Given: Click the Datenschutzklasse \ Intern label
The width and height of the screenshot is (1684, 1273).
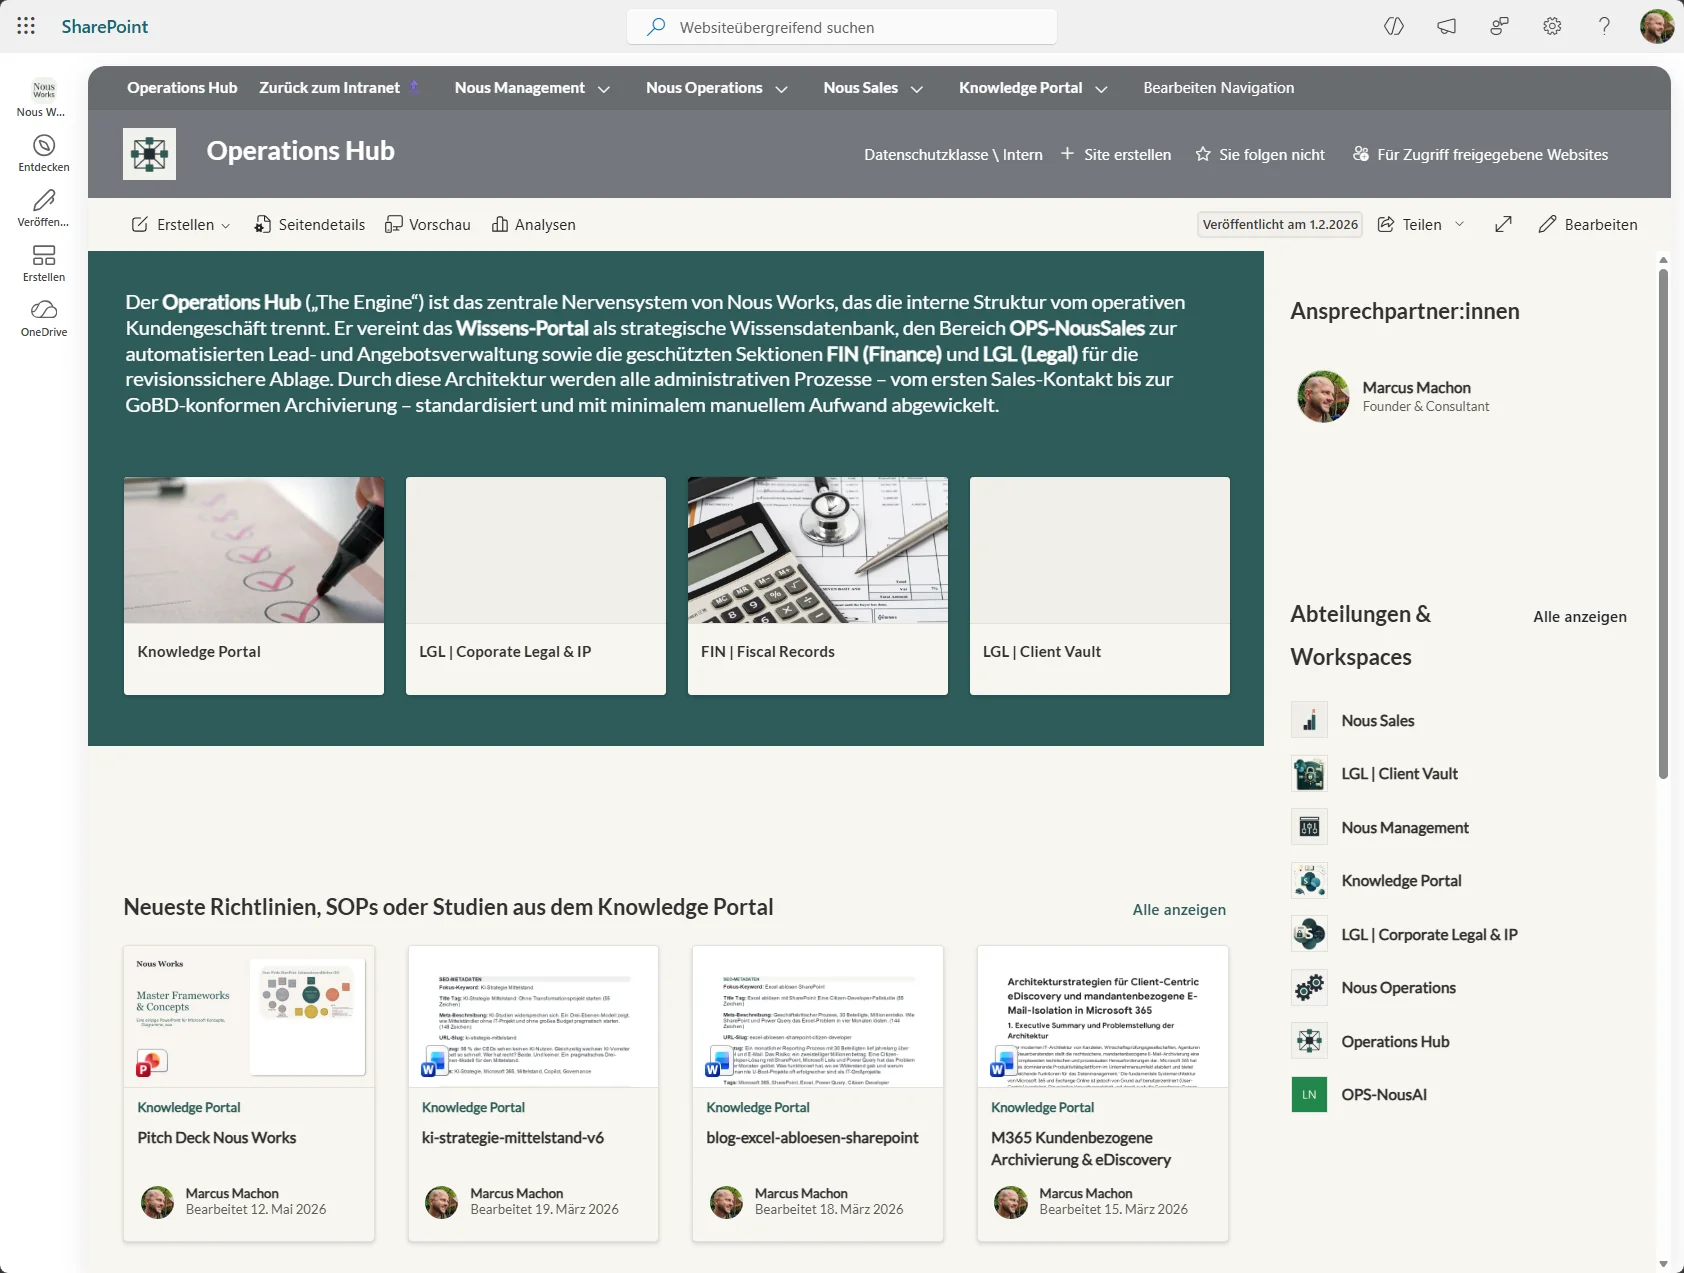Looking at the screenshot, I should [953, 154].
